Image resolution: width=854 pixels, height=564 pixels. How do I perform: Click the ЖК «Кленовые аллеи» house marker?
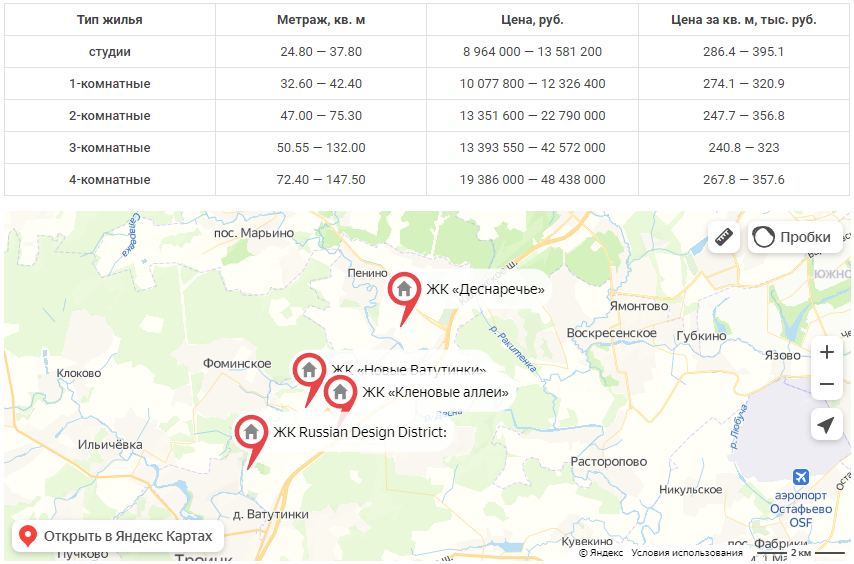pyautogui.click(x=340, y=391)
